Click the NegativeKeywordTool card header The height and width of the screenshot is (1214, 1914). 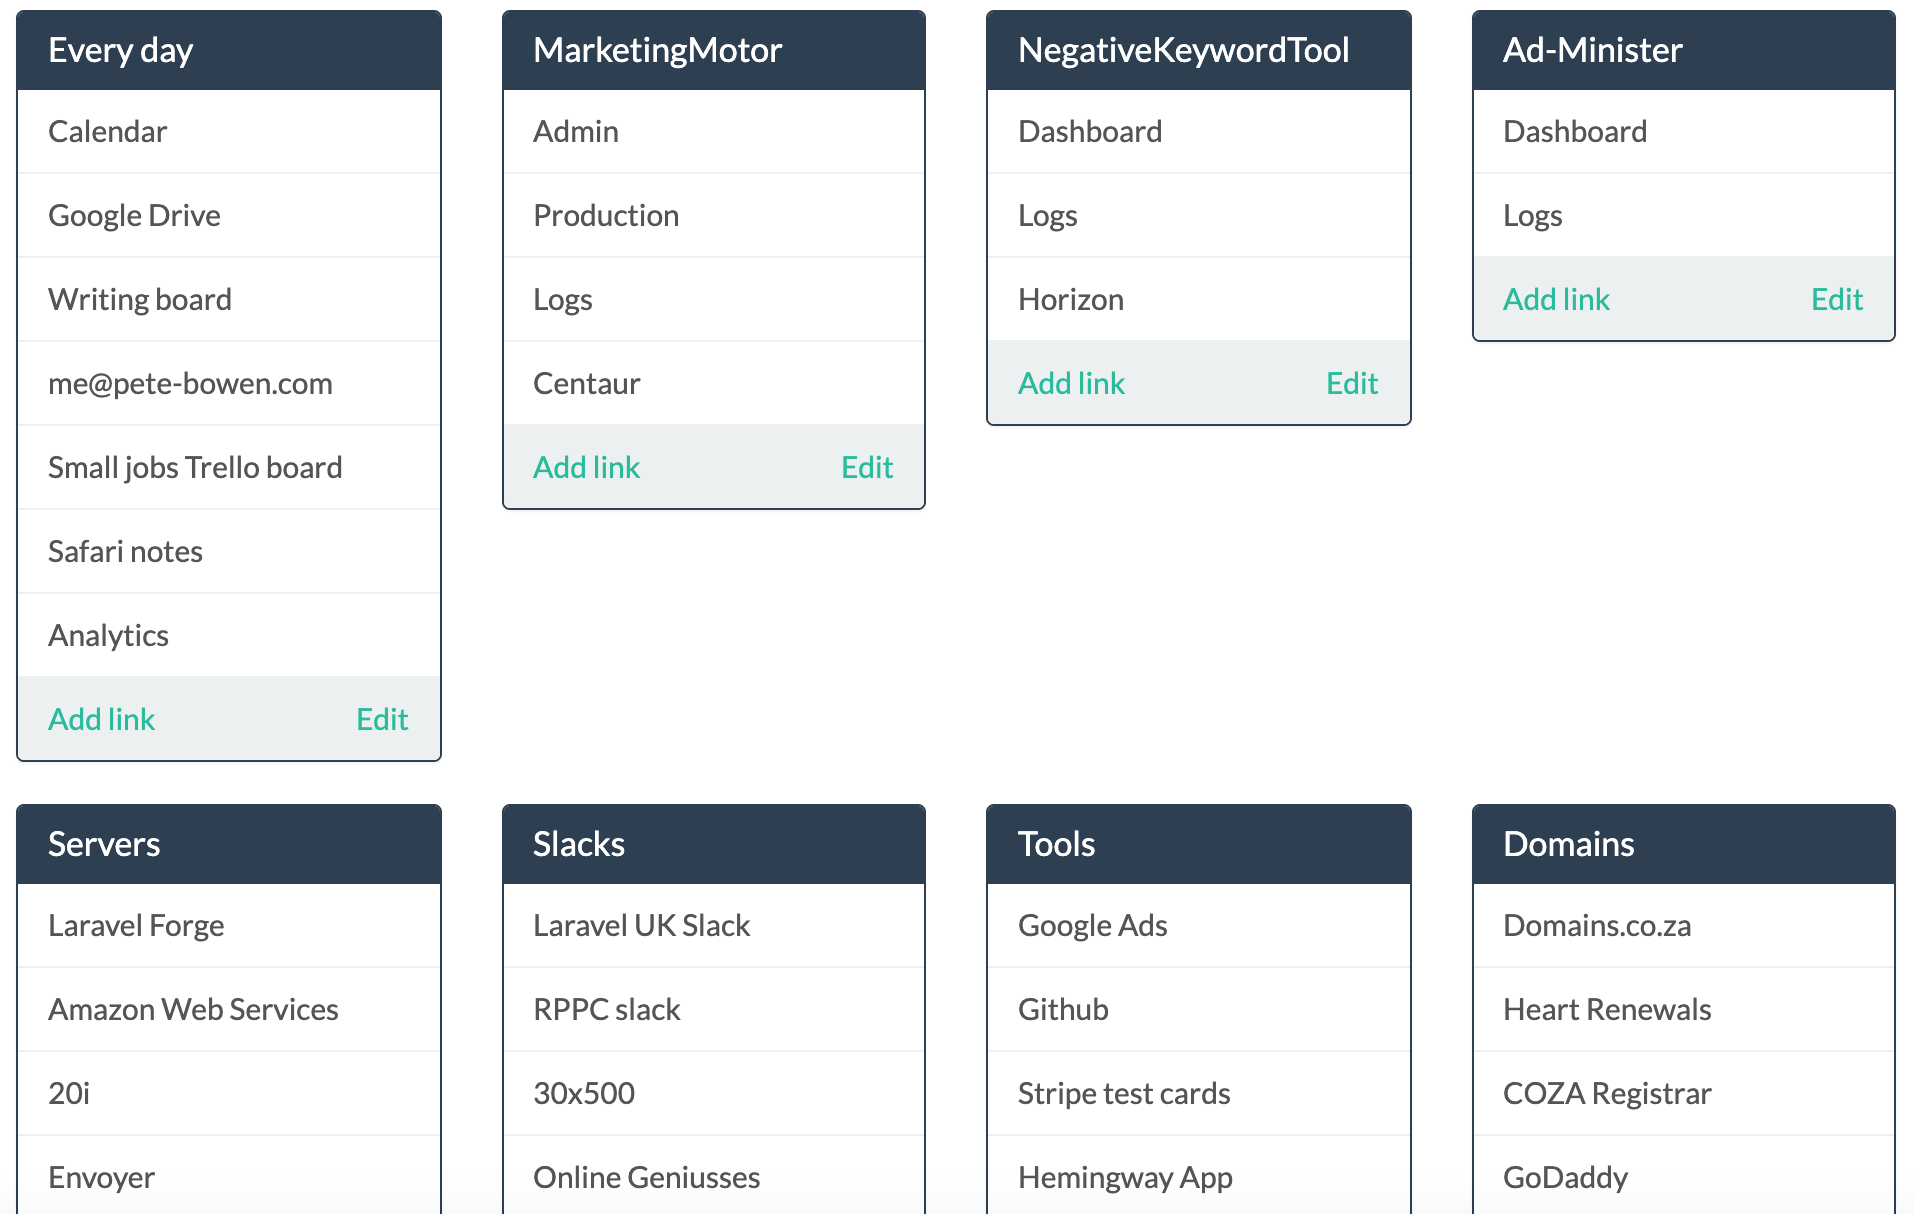point(1199,50)
